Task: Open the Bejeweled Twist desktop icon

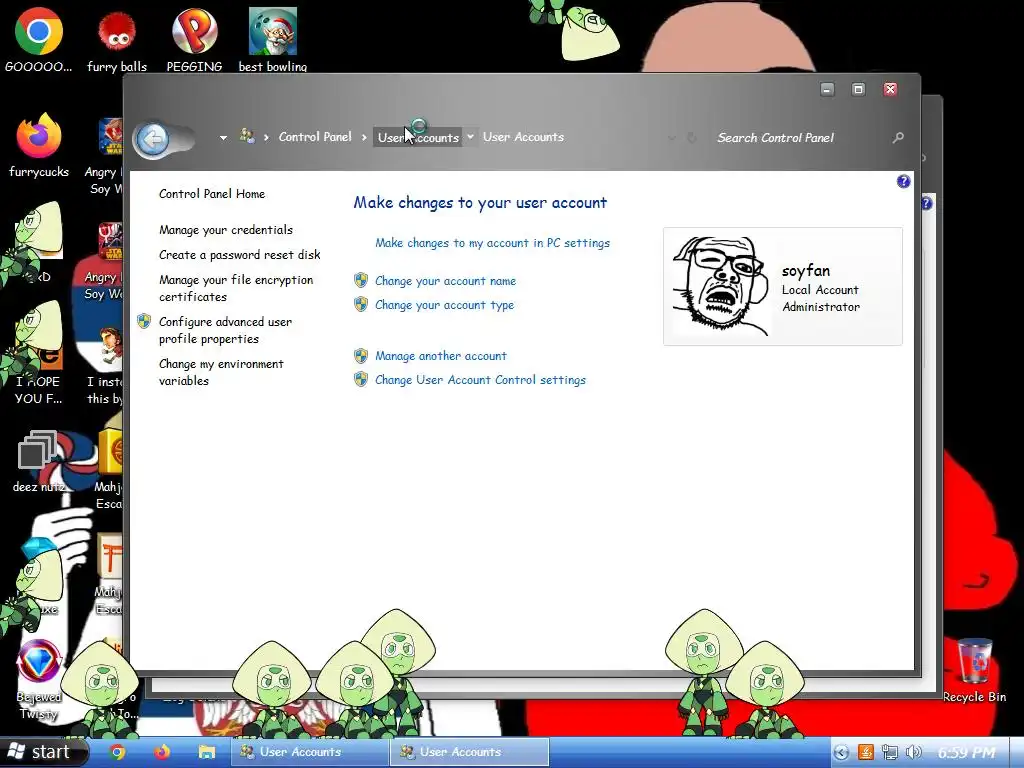Action: (x=39, y=679)
